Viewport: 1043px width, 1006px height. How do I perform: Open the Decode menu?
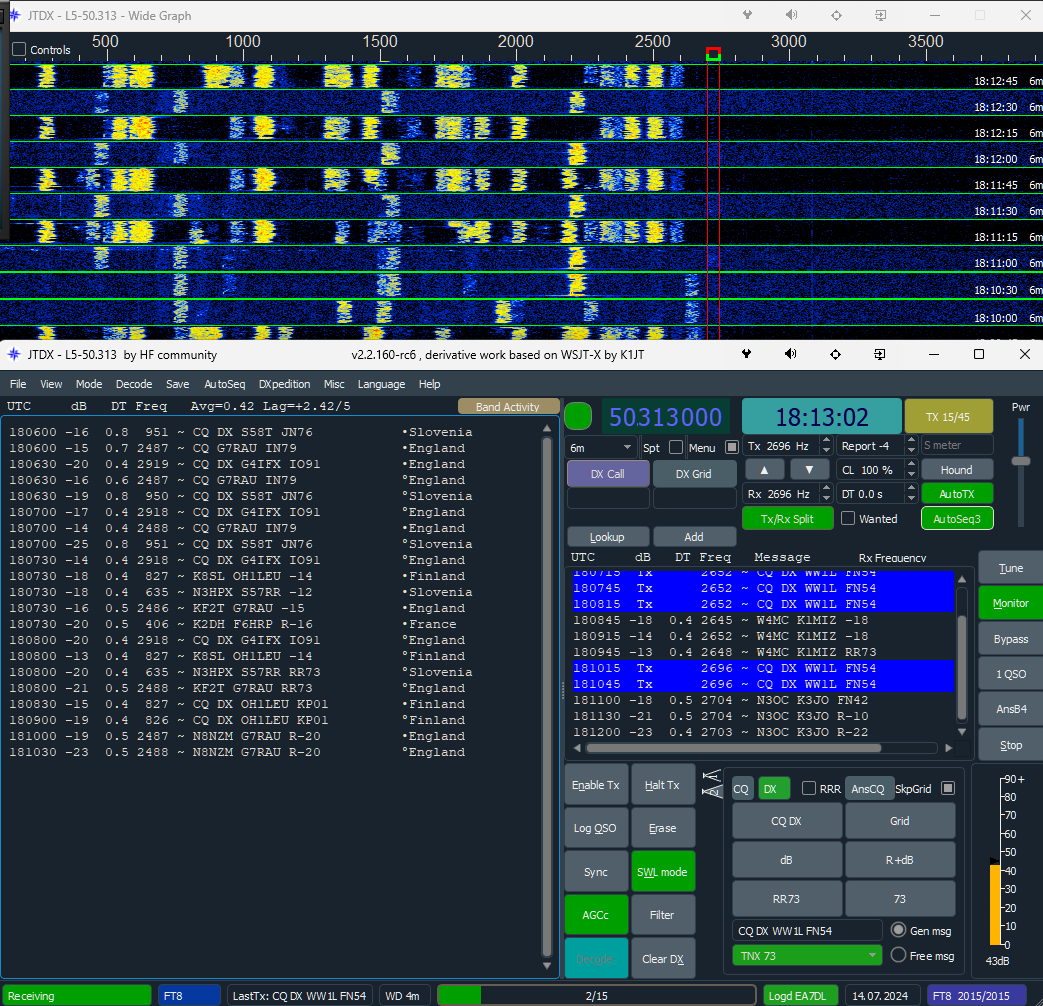tap(134, 384)
